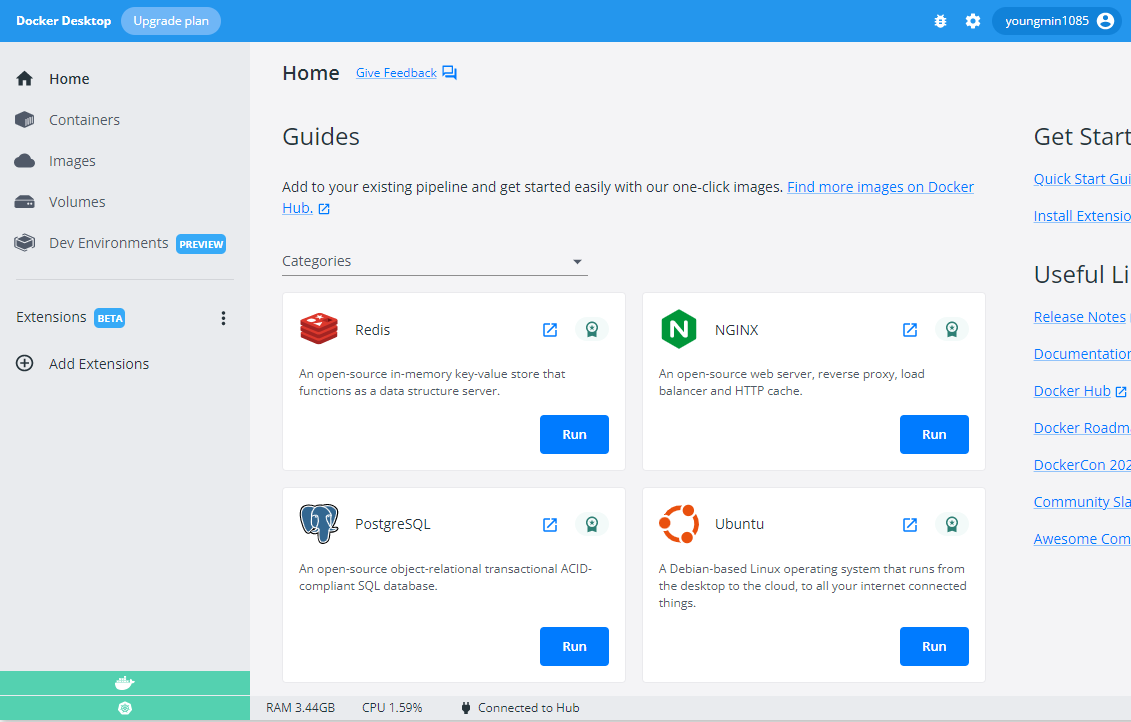Click the BETA badge beside Extensions
Image resolution: width=1131 pixels, height=722 pixels.
[x=110, y=318]
